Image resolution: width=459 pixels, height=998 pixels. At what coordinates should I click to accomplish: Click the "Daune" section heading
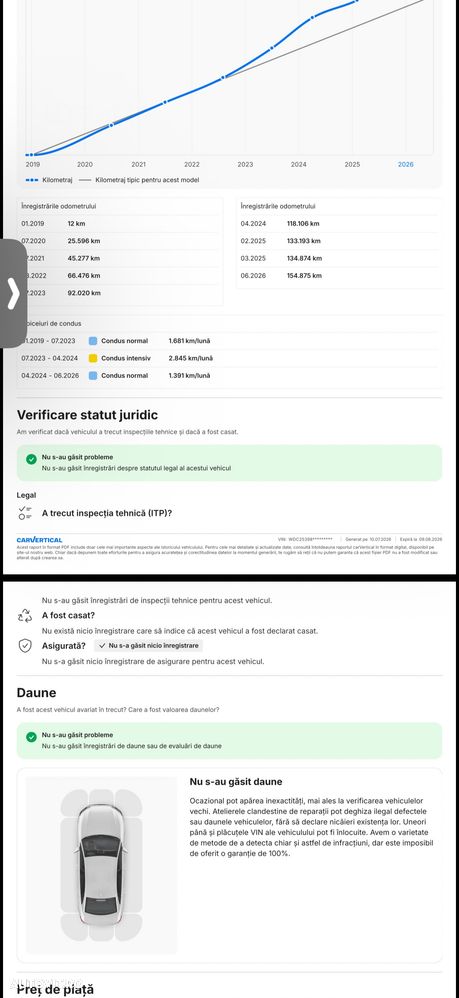[x=36, y=692]
